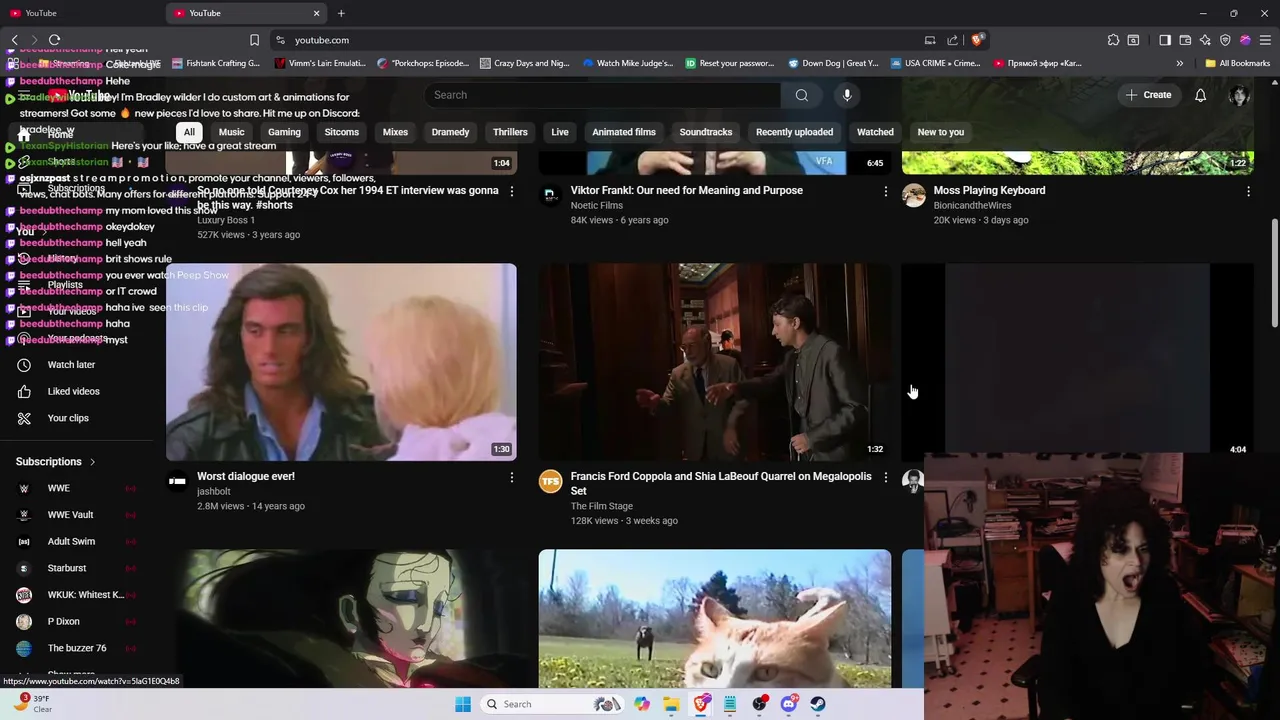Open Copilot from the taskbar

(x=642, y=704)
